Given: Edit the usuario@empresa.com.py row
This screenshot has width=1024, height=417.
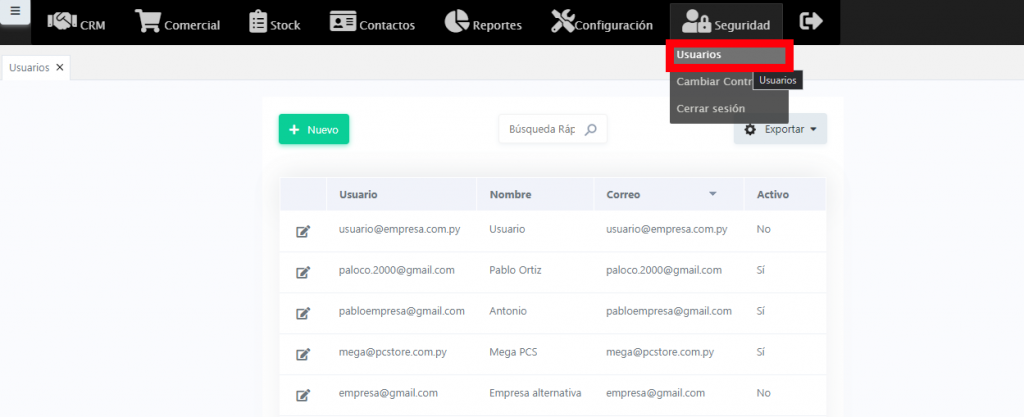Looking at the screenshot, I should [303, 231].
